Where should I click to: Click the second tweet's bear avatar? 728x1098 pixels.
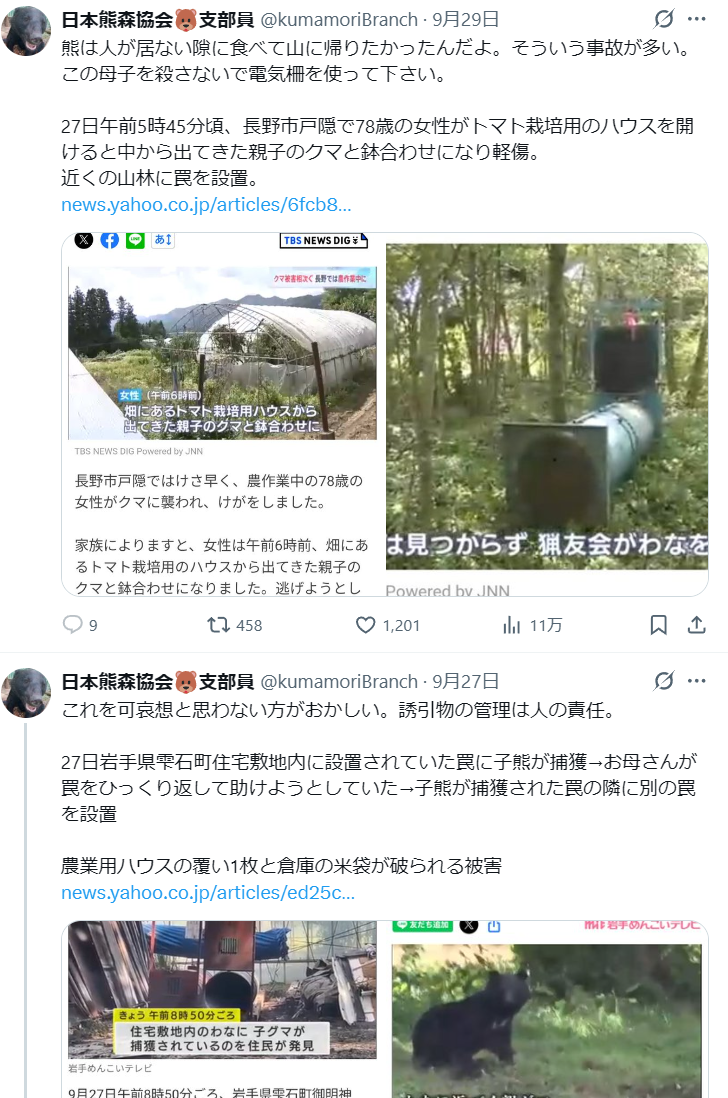[x=27, y=693]
